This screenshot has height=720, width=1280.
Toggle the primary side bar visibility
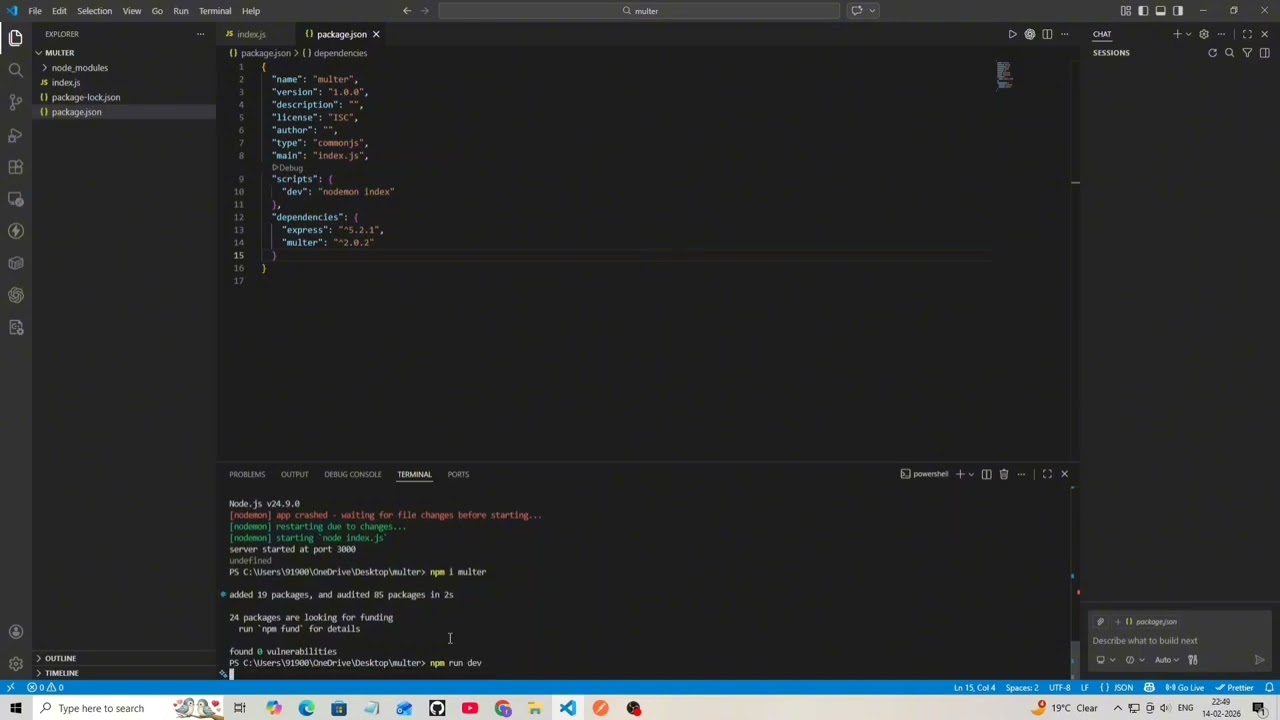pyautogui.click(x=1143, y=11)
